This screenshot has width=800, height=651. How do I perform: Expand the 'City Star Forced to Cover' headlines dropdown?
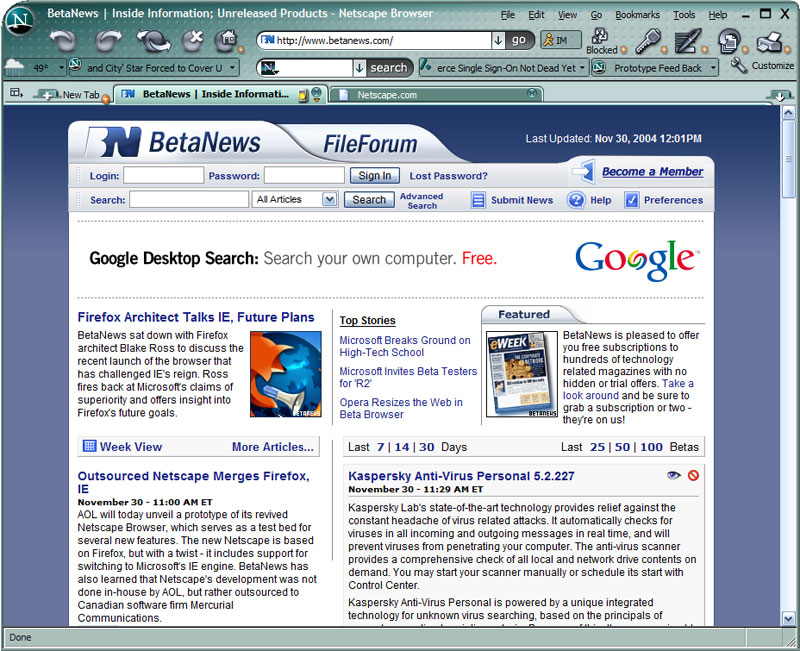tap(232, 67)
